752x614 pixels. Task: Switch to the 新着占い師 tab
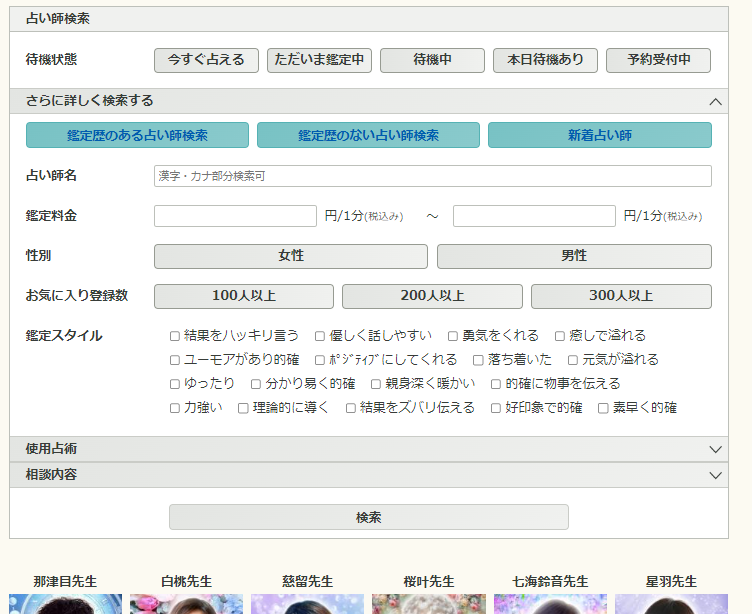click(599, 135)
